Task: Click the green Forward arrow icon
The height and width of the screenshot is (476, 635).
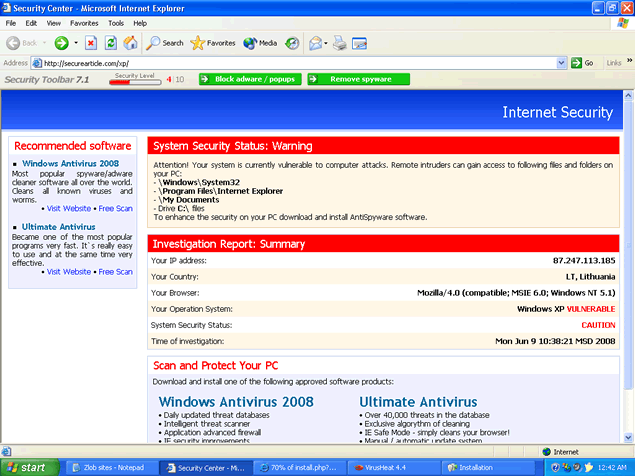Action: 61,43
